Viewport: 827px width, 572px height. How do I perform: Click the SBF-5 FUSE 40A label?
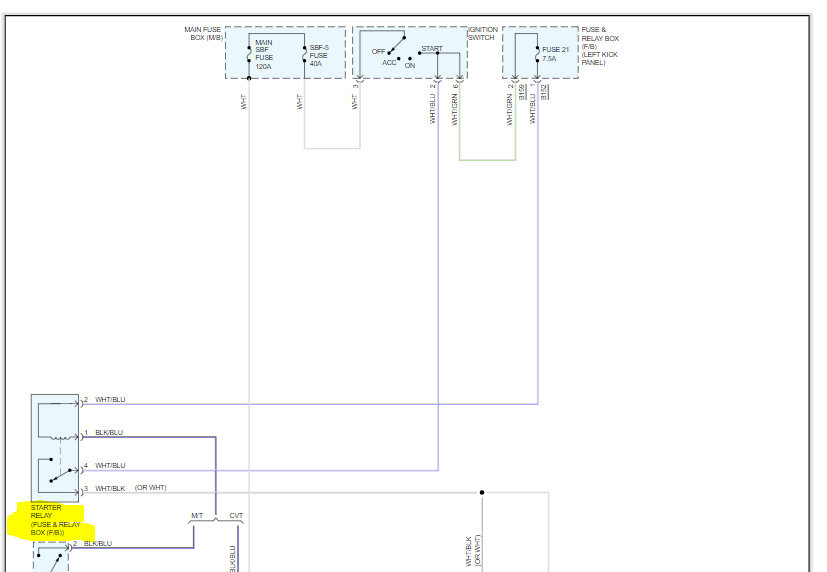tap(319, 55)
